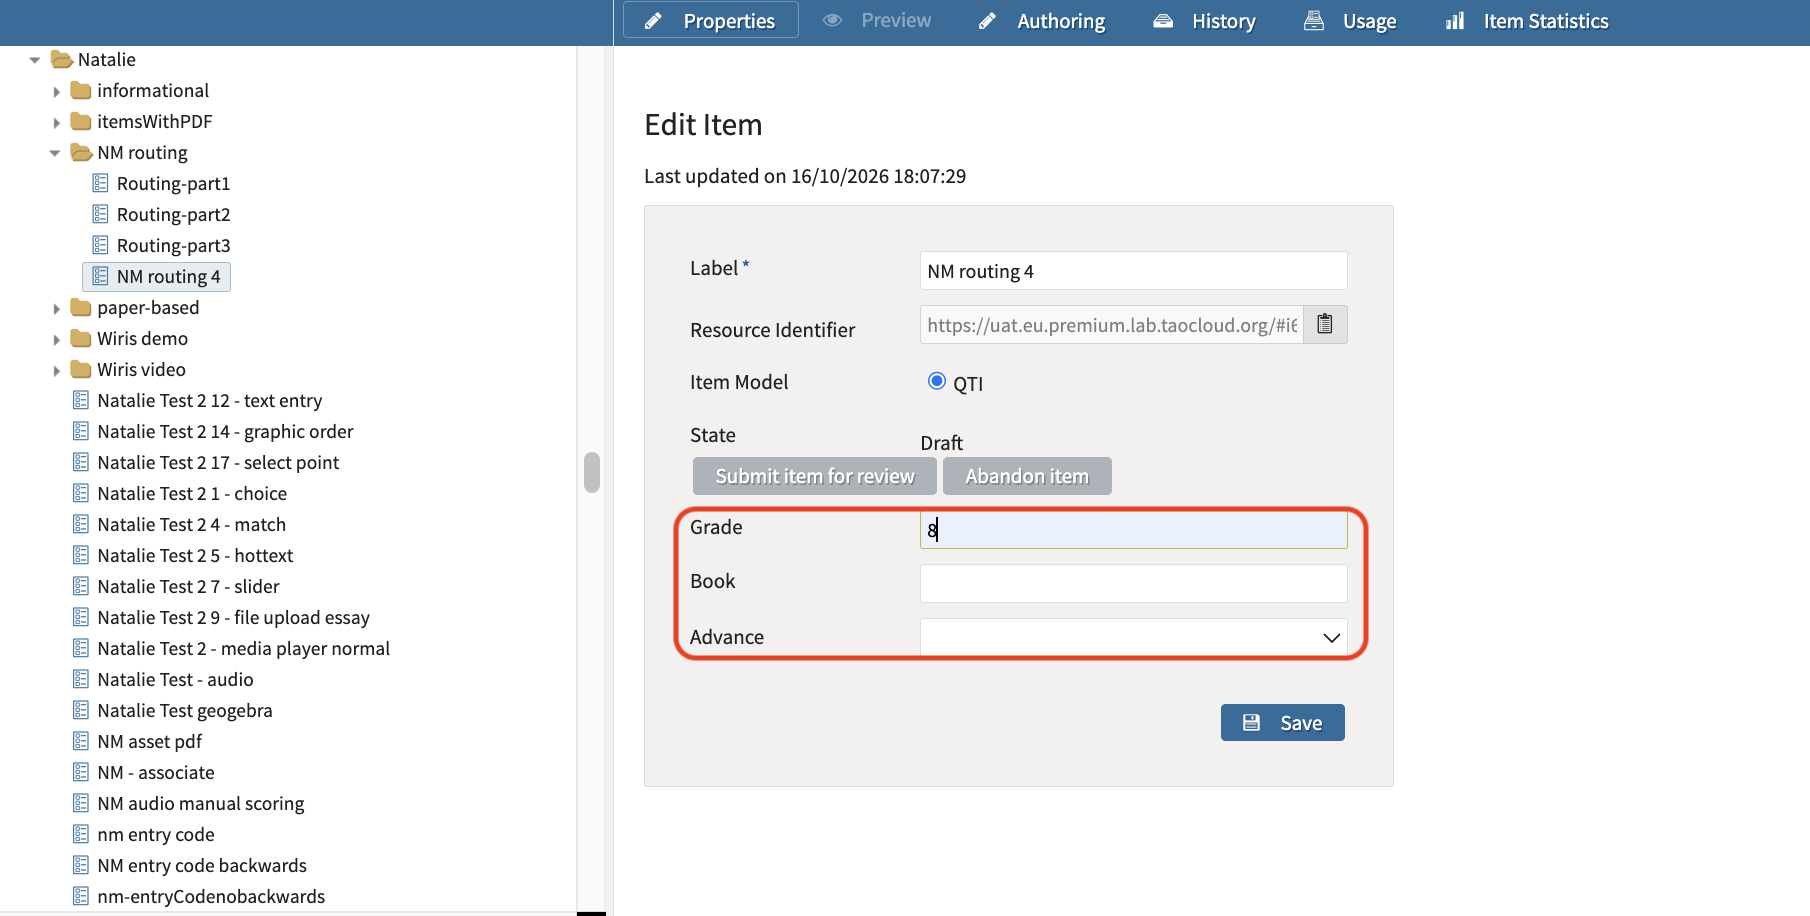
Task: Click the Book input field
Action: tap(1134, 583)
